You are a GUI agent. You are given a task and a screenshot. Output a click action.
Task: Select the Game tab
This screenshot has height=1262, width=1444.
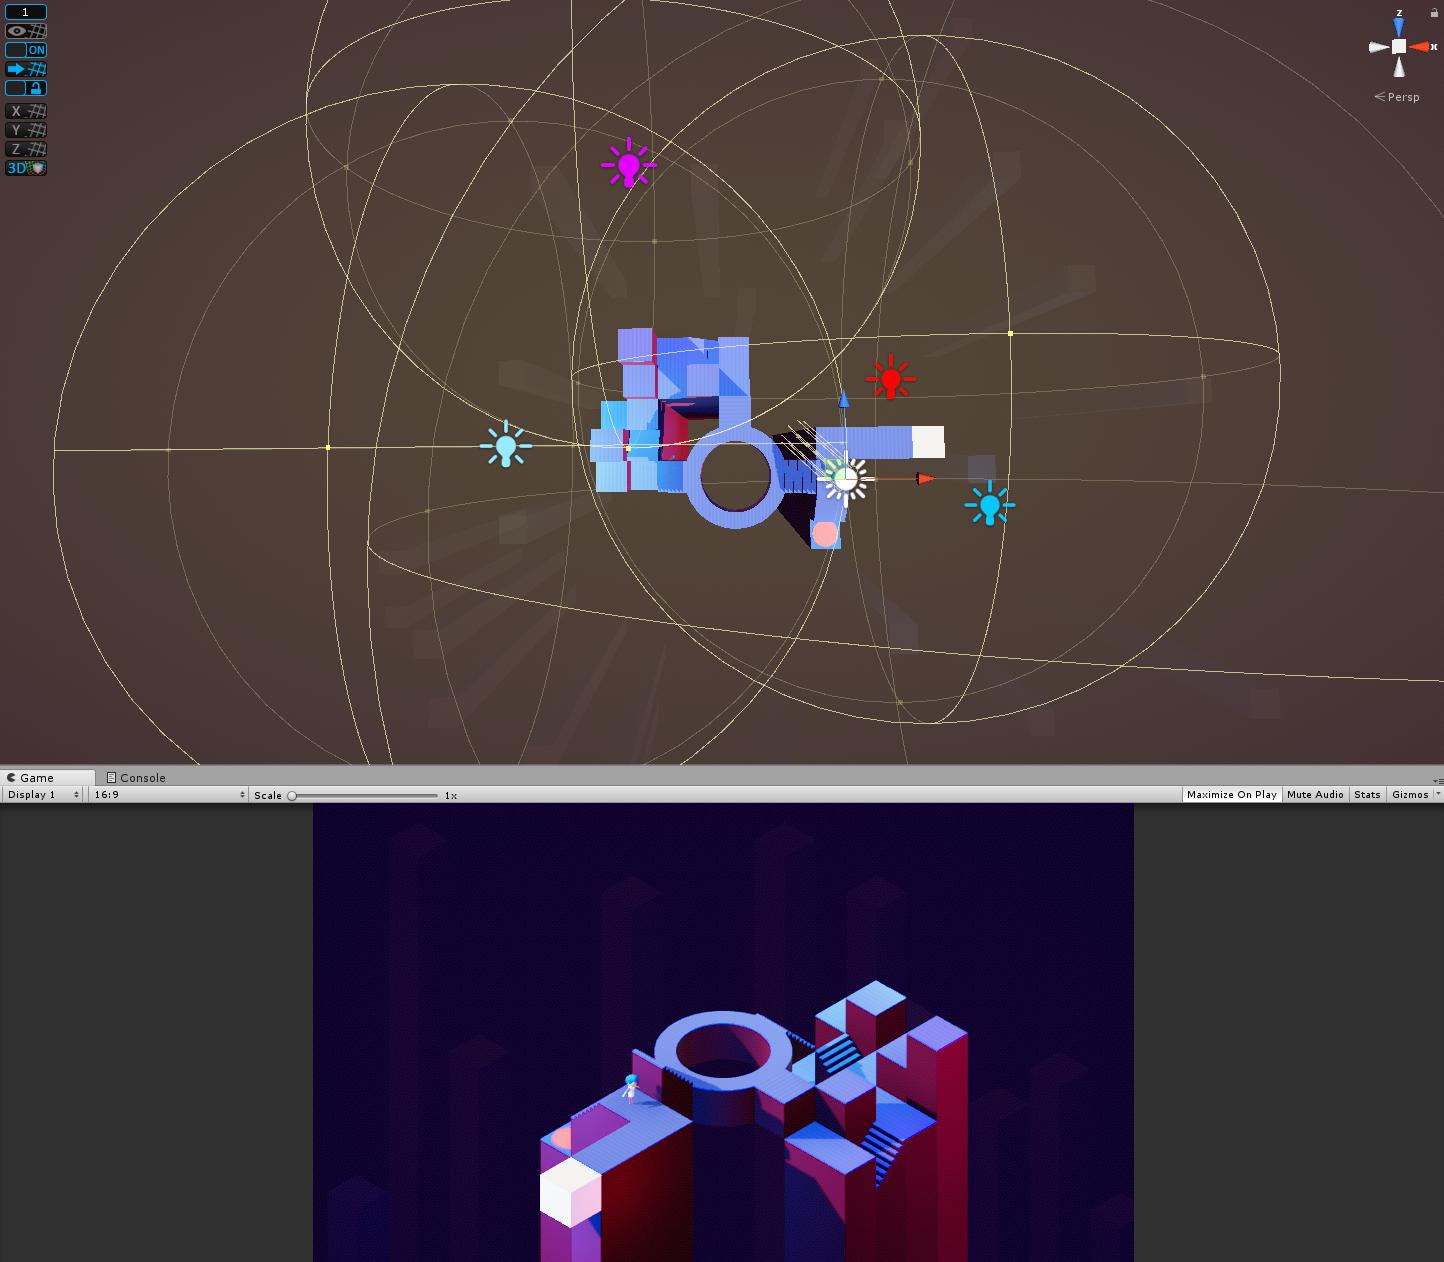pyautogui.click(x=36, y=778)
